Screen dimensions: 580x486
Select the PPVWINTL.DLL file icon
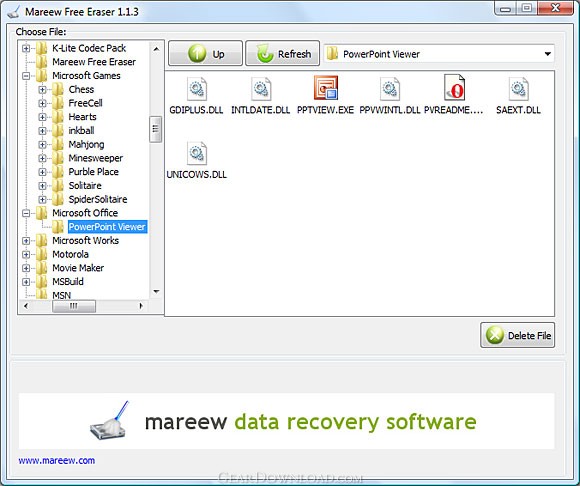(x=390, y=89)
